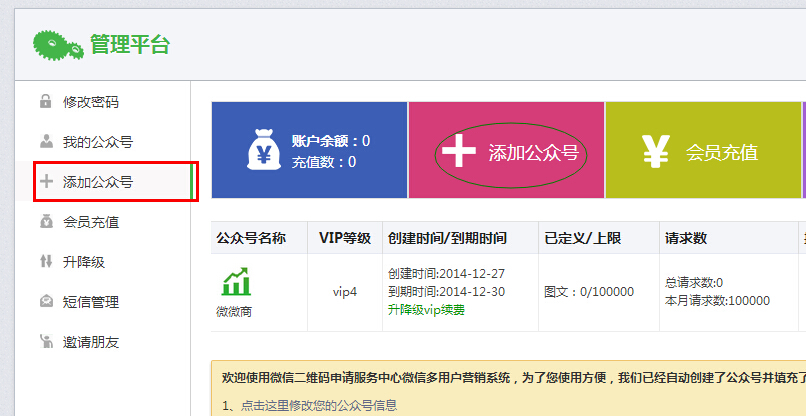Click the lock icon beside 修改密码
Image resolution: width=806 pixels, height=416 pixels.
click(x=46, y=101)
